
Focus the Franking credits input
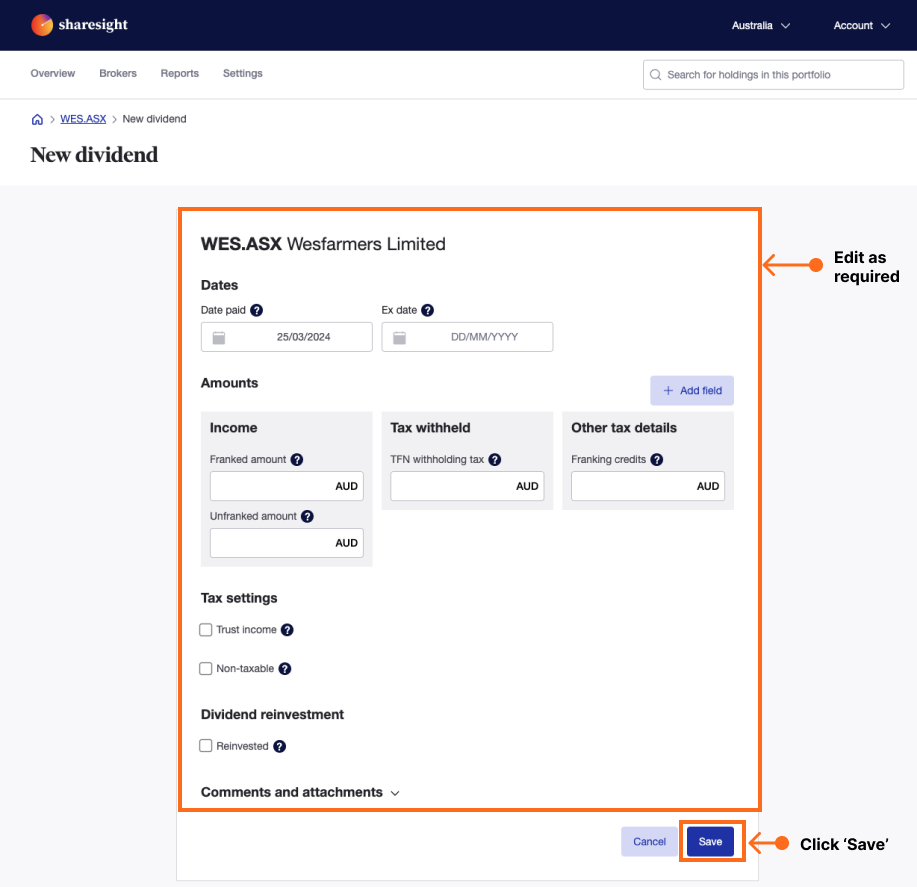(x=648, y=486)
